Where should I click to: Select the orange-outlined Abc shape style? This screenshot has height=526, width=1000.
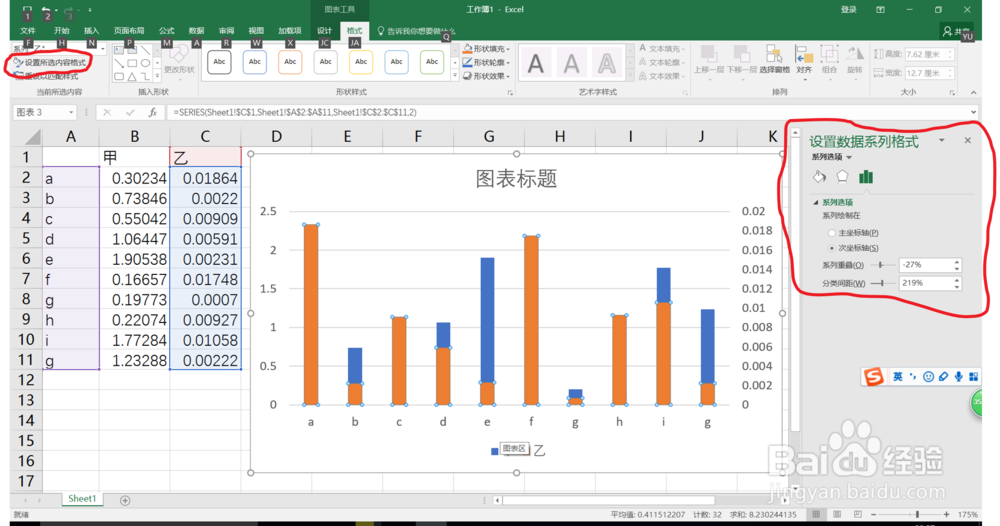[290, 62]
